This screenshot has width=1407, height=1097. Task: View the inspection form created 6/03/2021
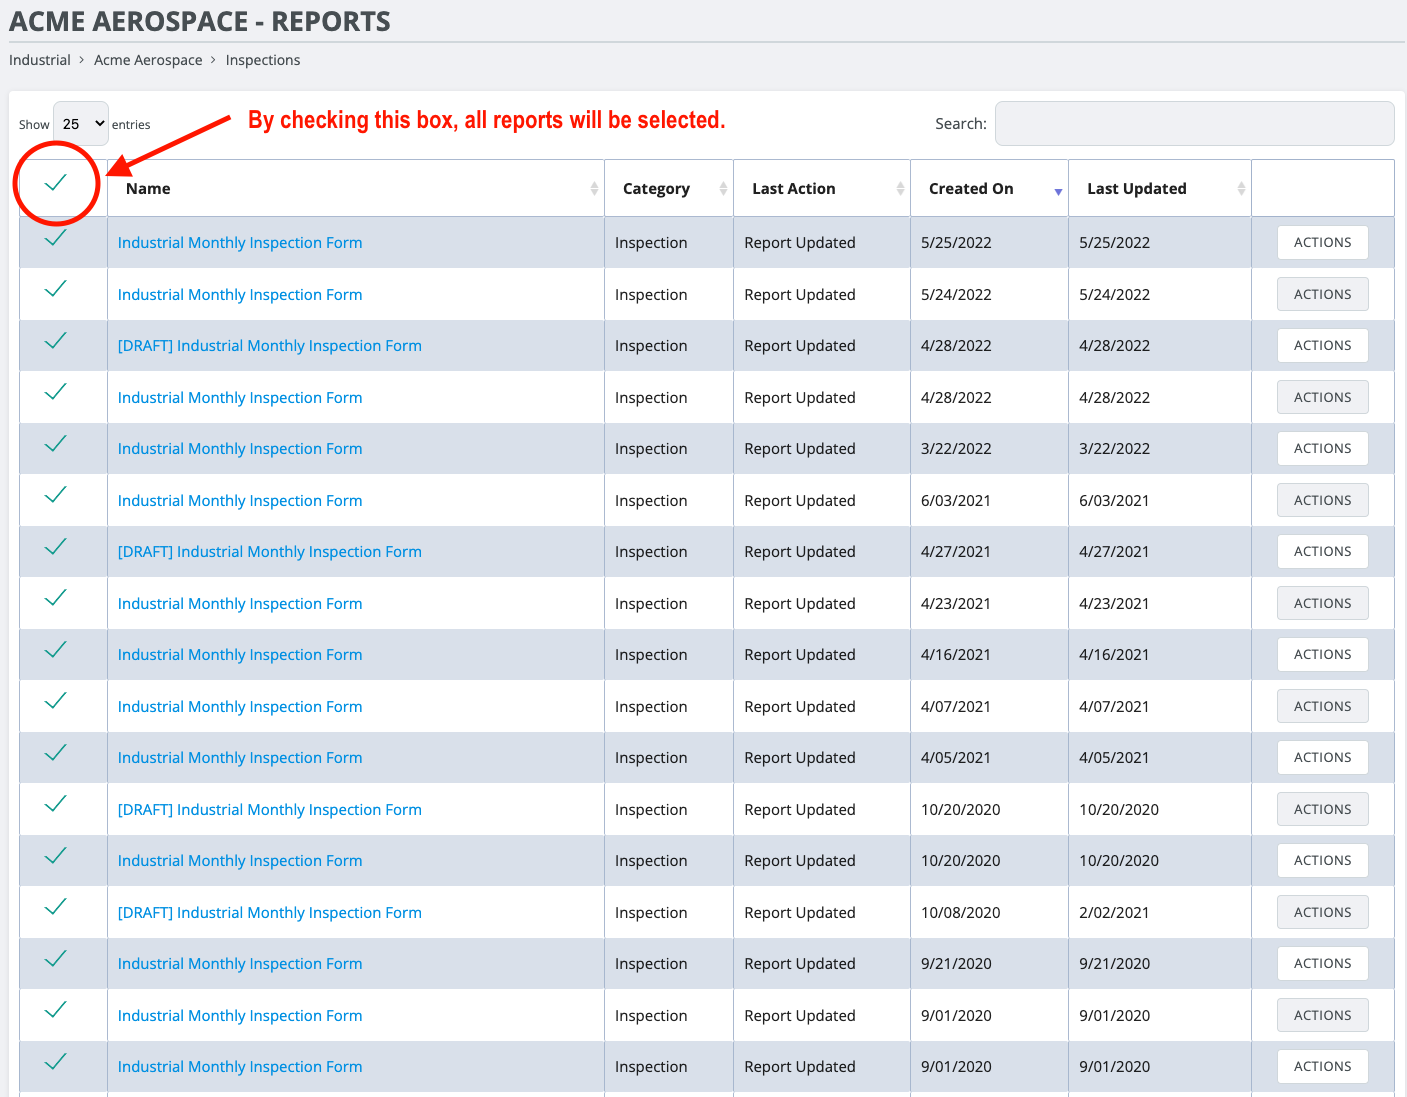(240, 501)
